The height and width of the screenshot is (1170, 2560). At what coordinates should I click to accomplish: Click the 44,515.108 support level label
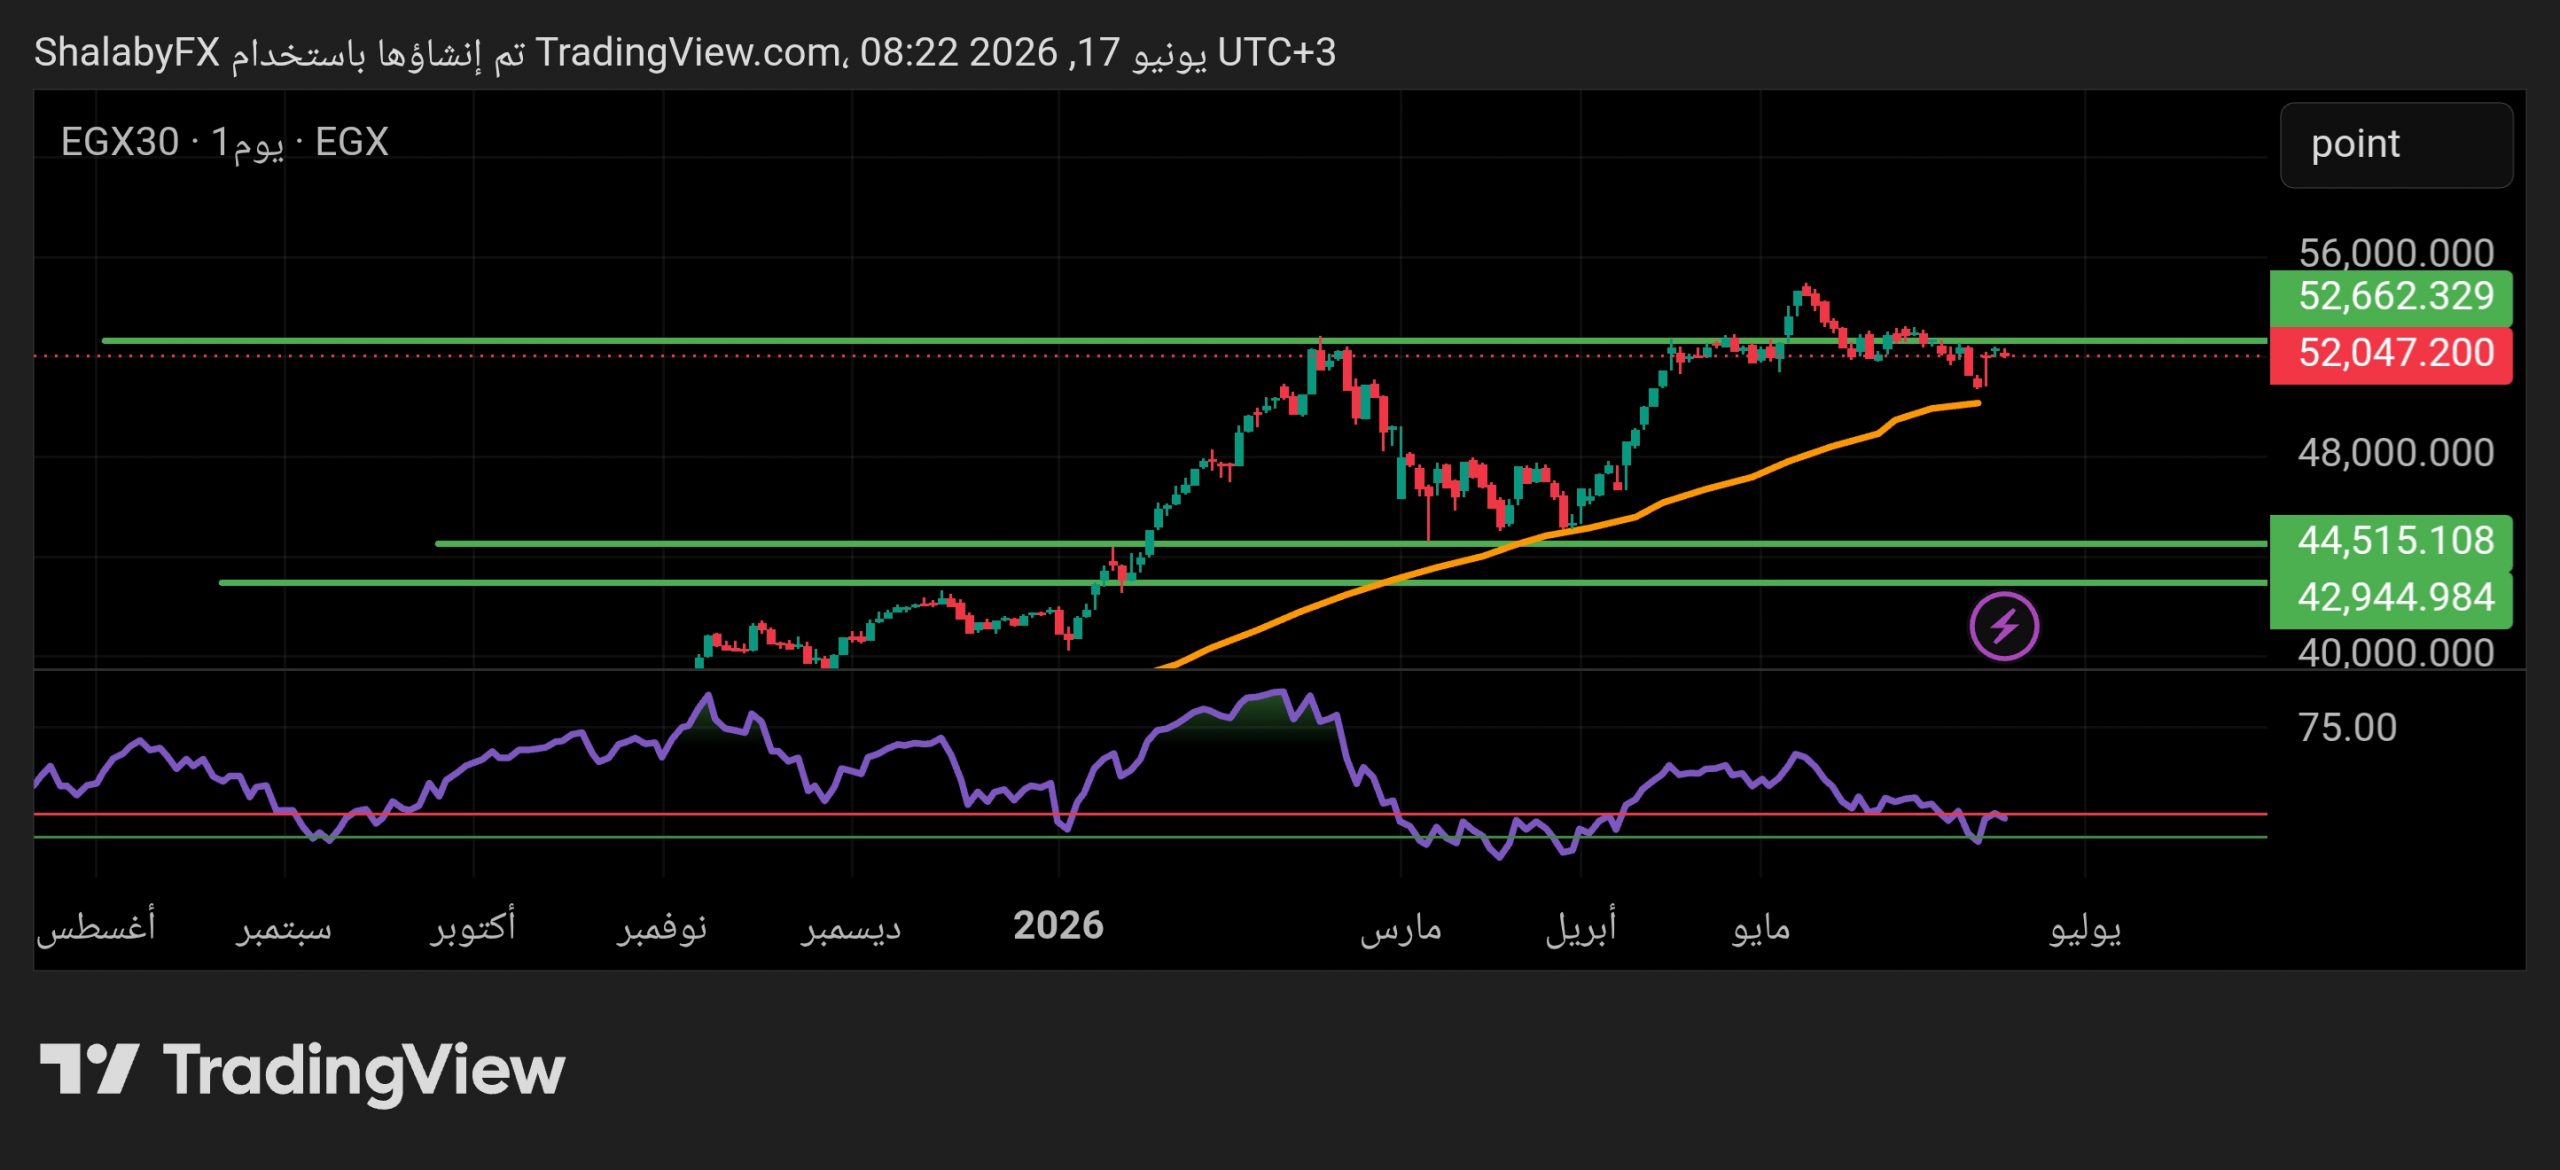pos(2391,541)
